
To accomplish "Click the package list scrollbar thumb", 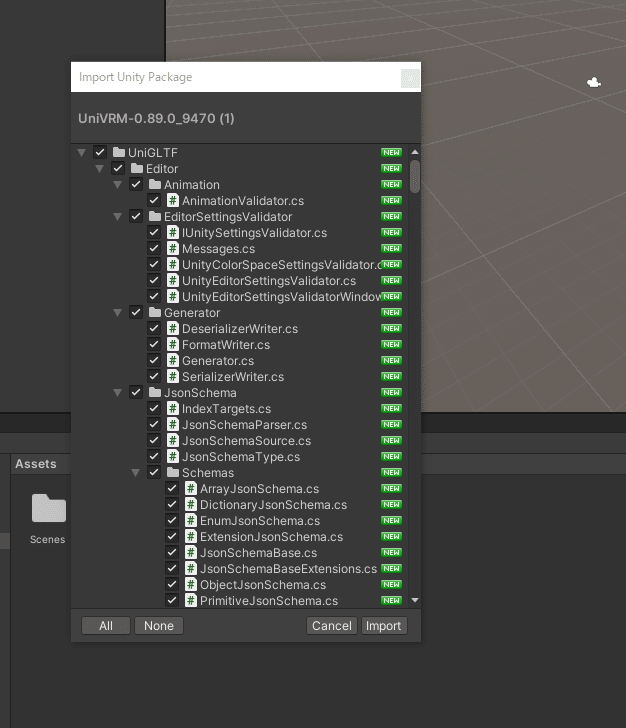I will (x=415, y=176).
